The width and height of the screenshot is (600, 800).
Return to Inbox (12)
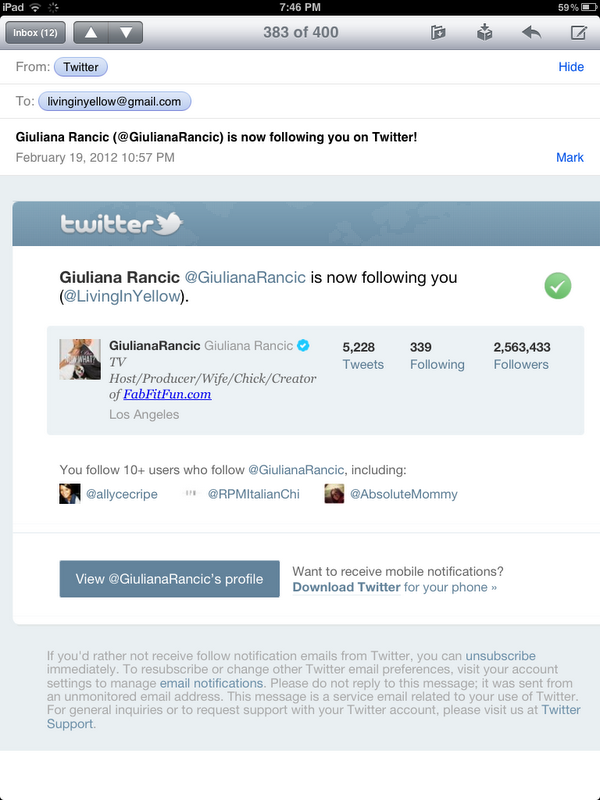click(35, 33)
